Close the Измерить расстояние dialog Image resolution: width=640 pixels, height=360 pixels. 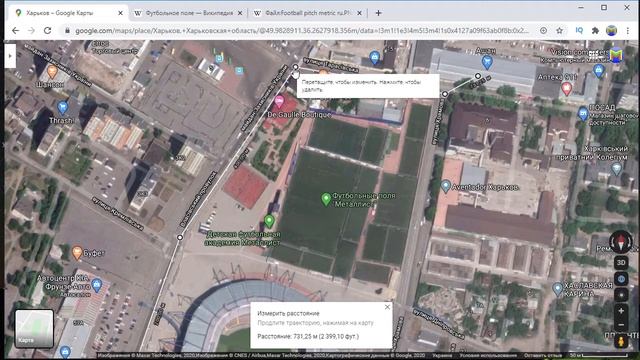(x=387, y=307)
